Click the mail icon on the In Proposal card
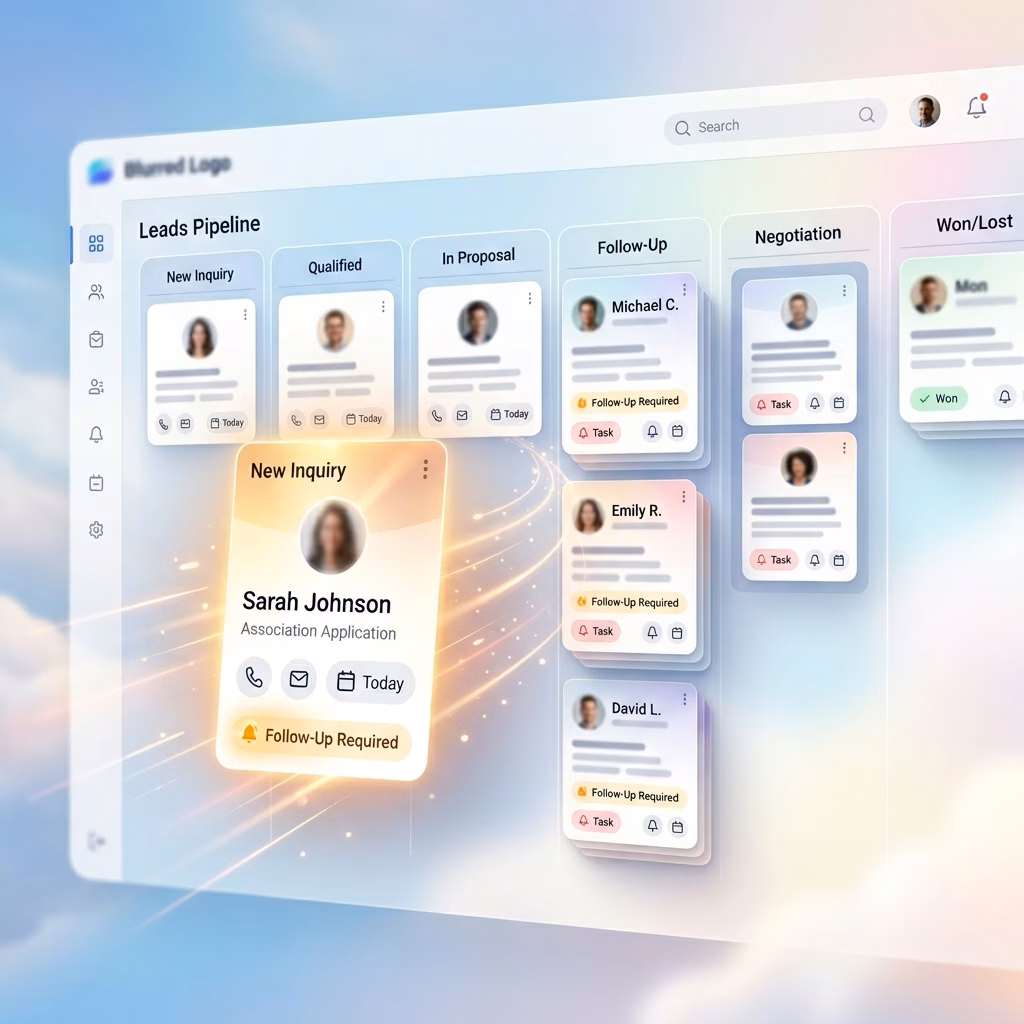Image resolution: width=1024 pixels, height=1024 pixels. 462,415
